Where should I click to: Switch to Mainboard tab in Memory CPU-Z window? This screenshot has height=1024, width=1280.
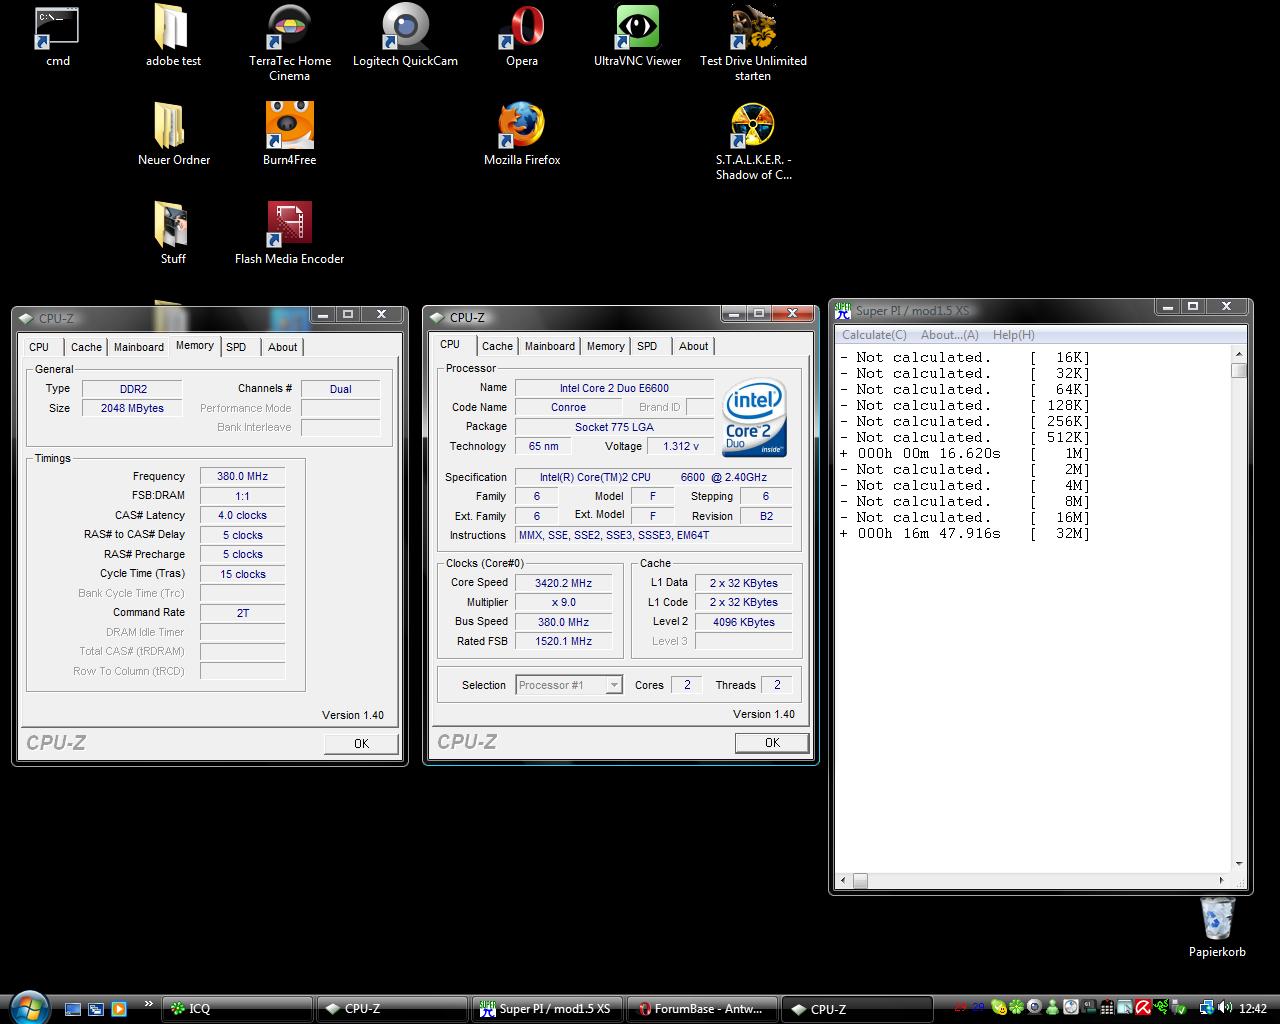tap(138, 347)
